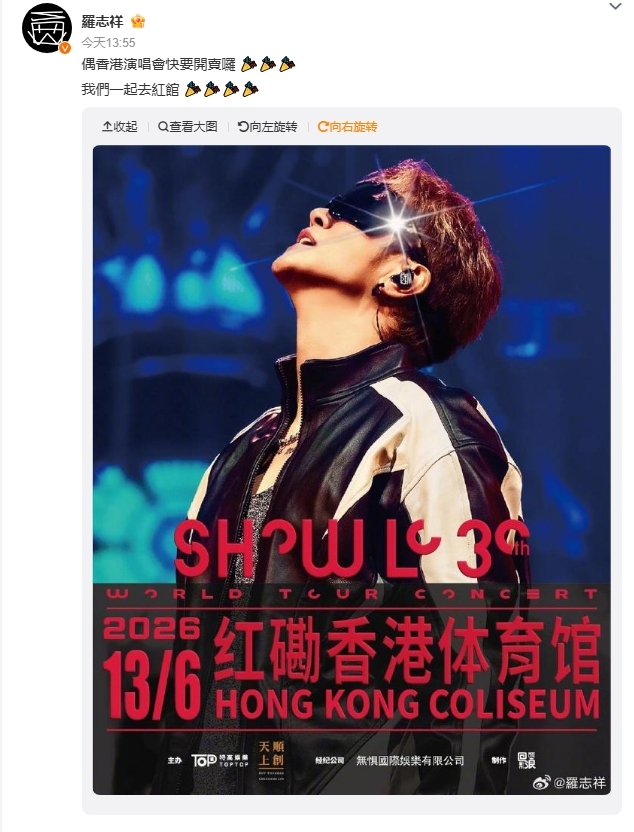Image resolution: width=634 pixels, height=832 pixels.
Task: Click the crown member icon beside username
Action: coord(138,22)
